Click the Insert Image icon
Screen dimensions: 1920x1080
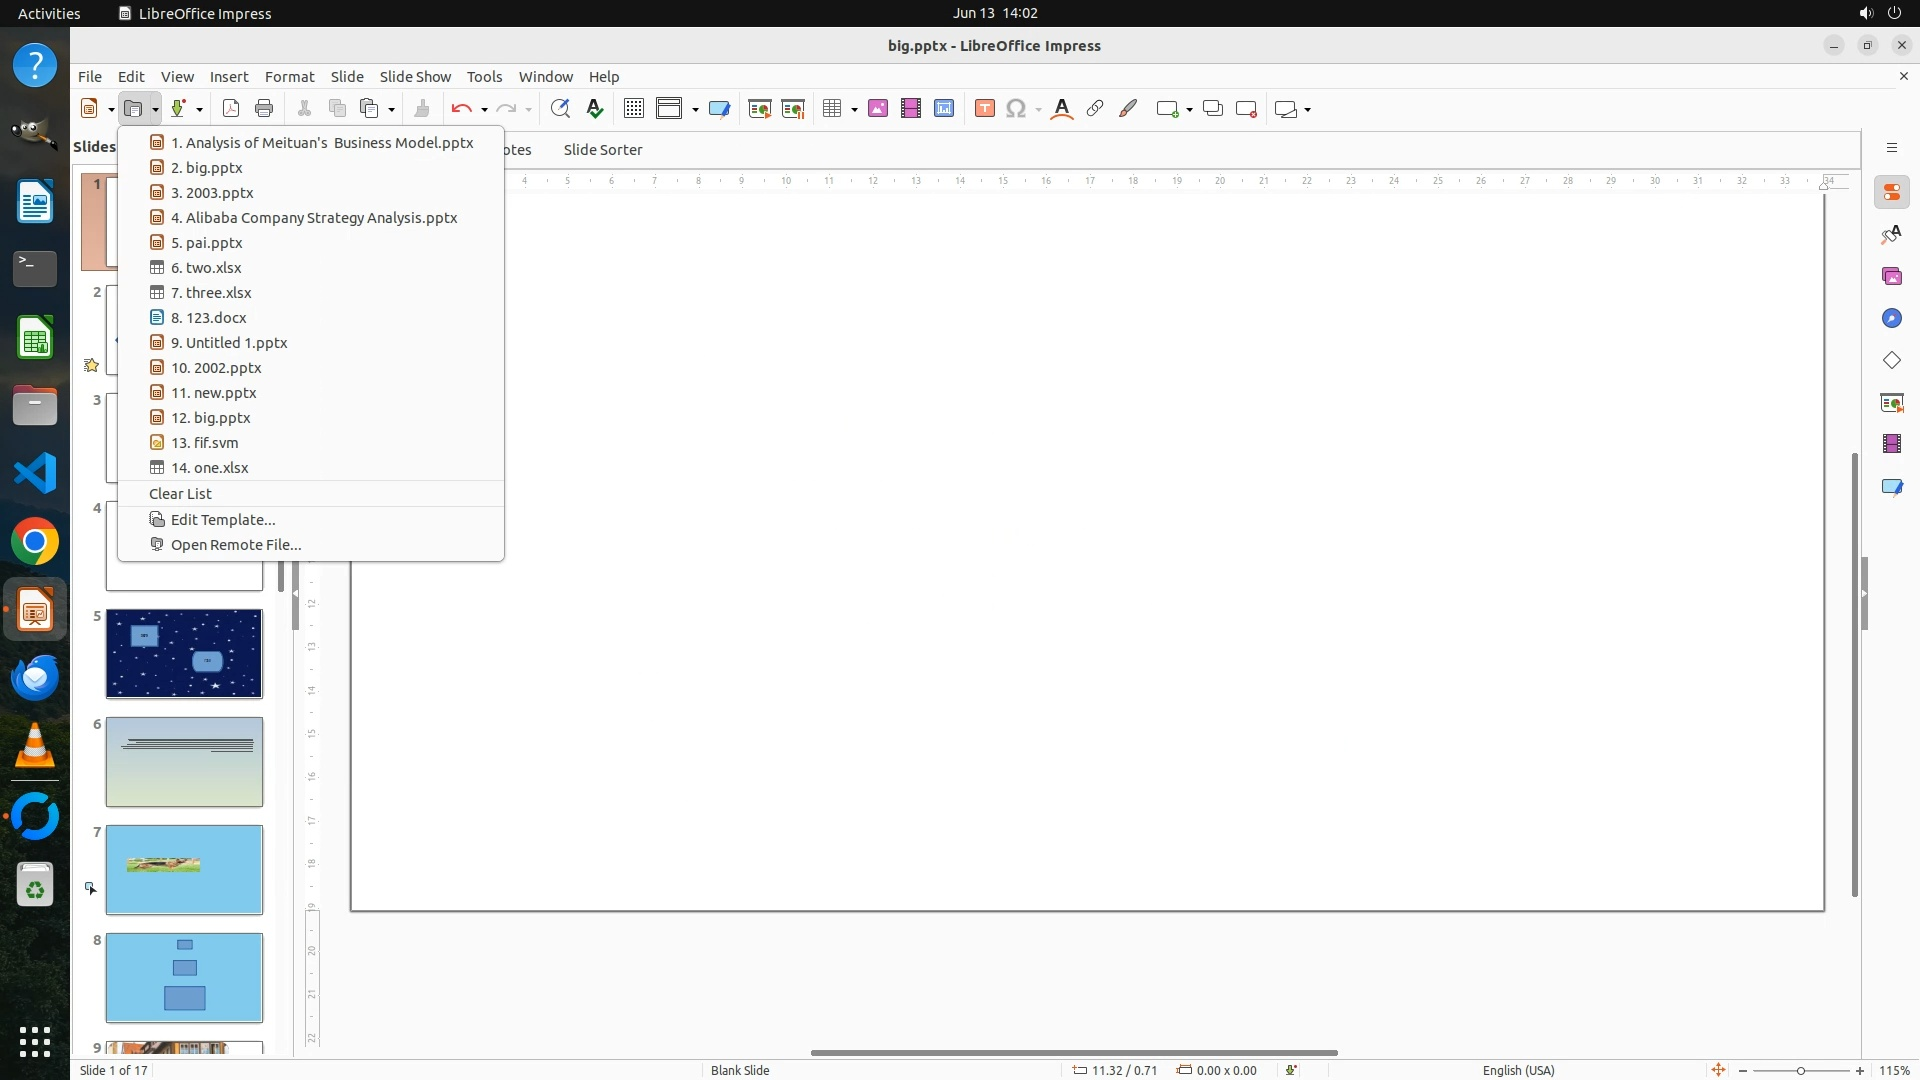[x=878, y=109]
